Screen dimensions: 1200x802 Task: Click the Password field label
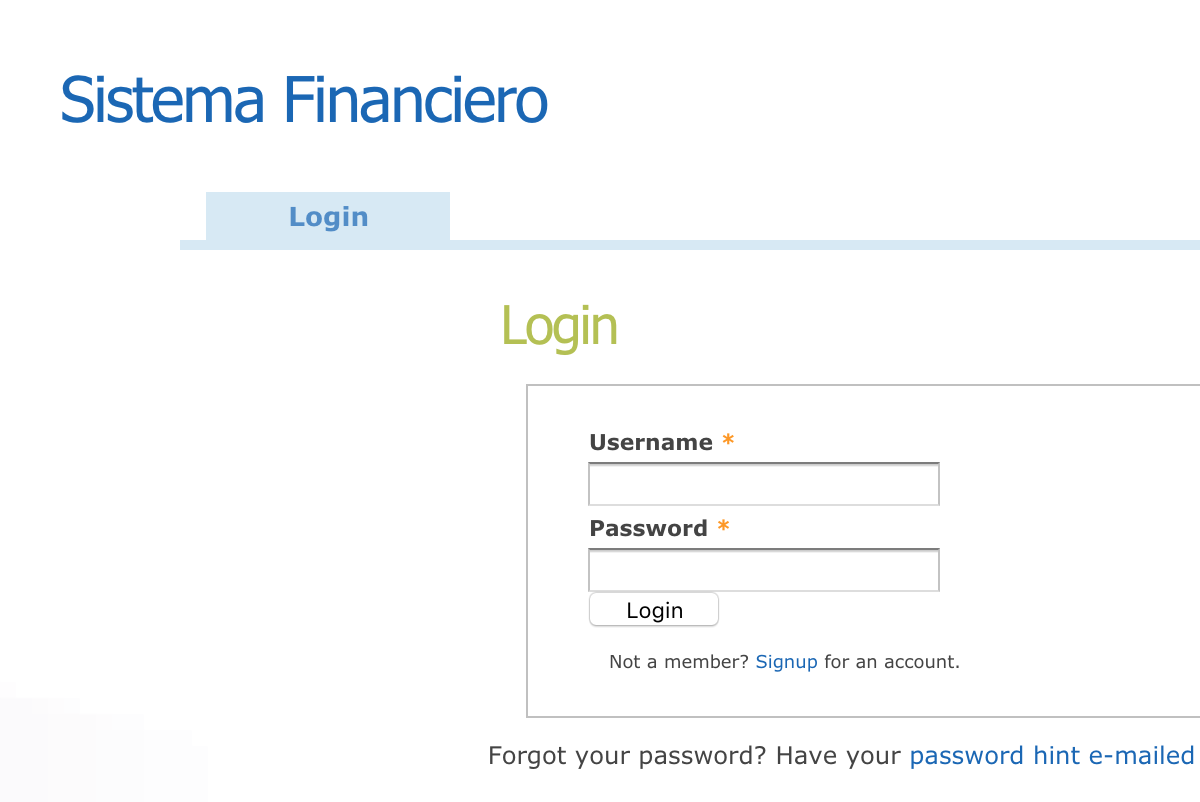coord(648,528)
